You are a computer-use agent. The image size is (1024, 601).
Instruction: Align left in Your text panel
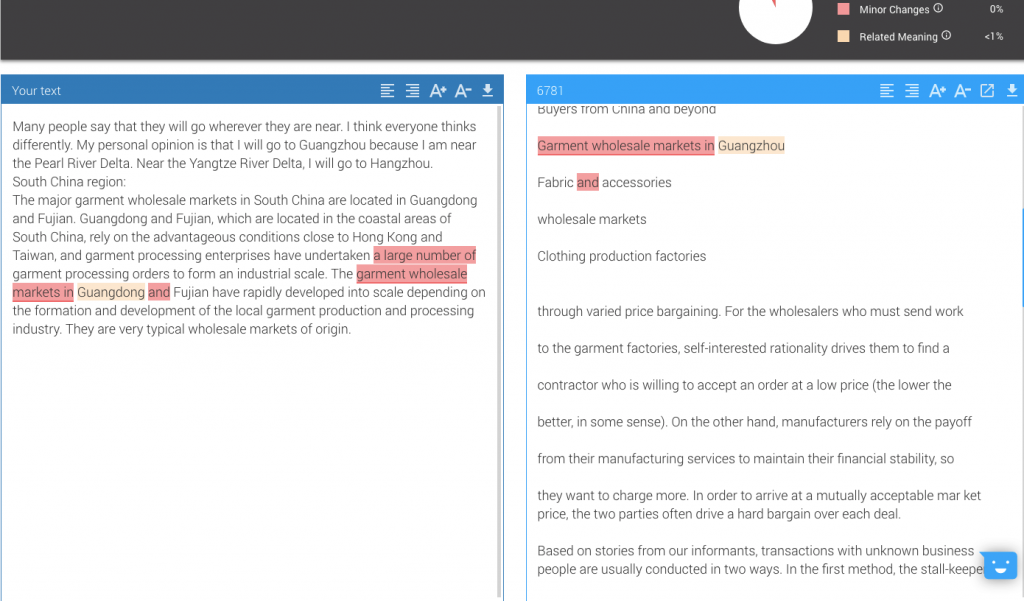pos(387,91)
